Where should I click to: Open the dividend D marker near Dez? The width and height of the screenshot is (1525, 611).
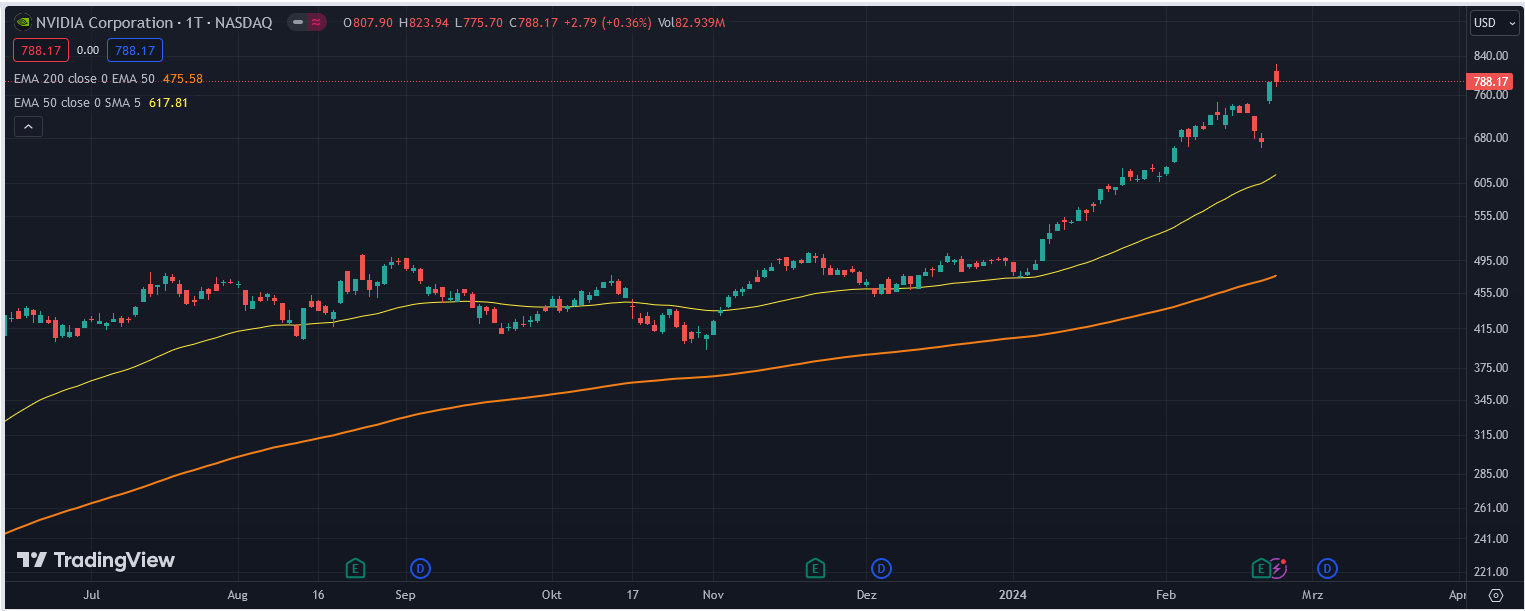pyautogui.click(x=881, y=568)
